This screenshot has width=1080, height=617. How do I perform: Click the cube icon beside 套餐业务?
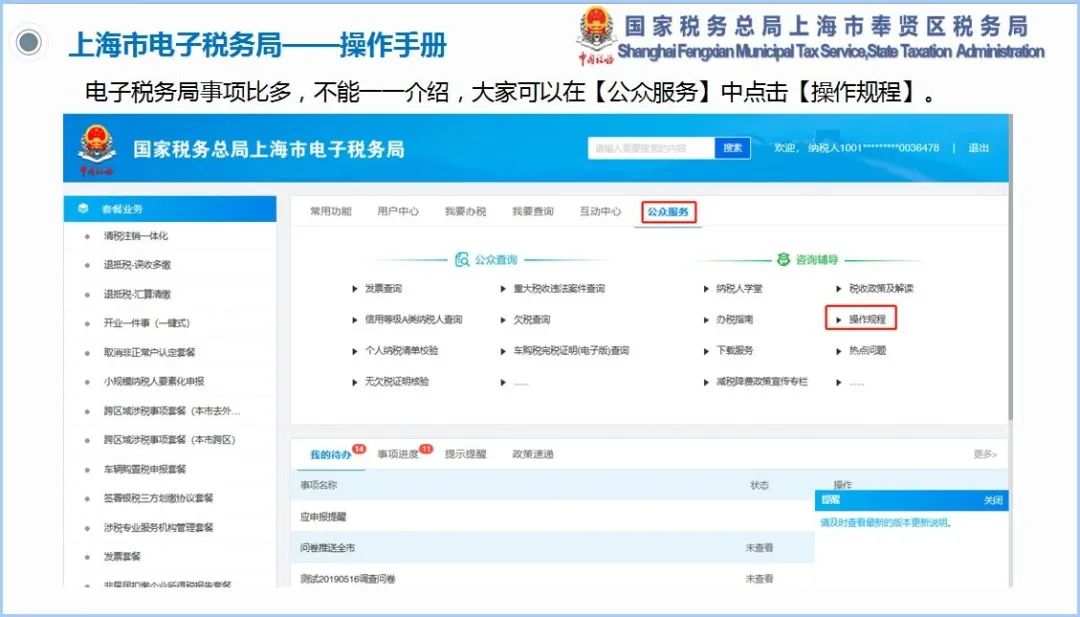click(83, 209)
